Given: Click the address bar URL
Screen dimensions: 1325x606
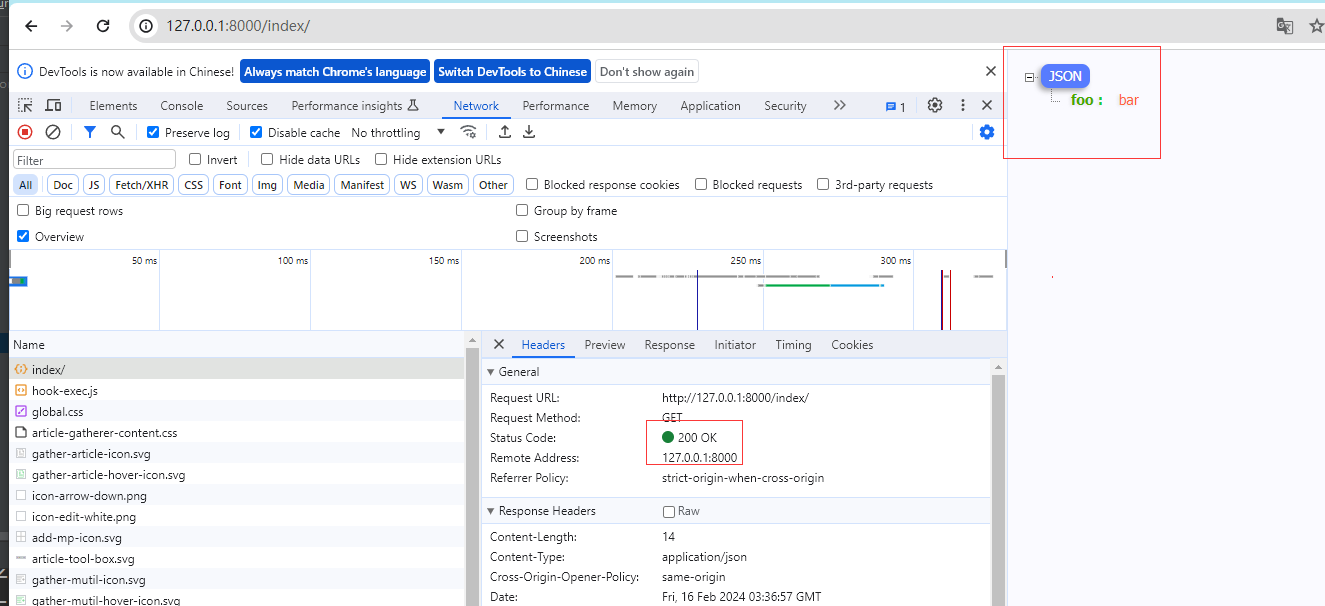Looking at the screenshot, I should [x=237, y=26].
